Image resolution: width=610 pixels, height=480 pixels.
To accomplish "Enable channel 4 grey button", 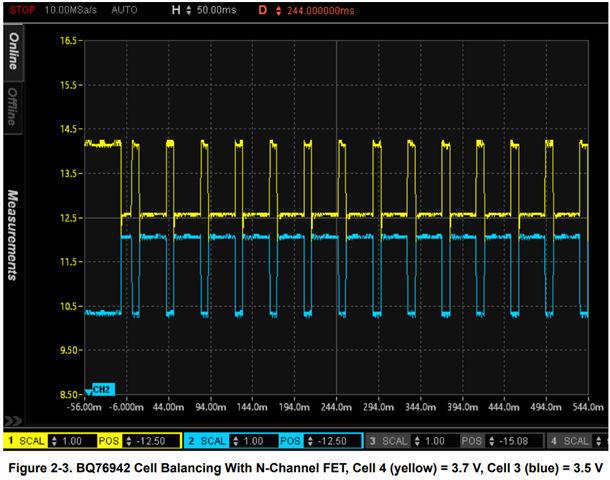I will pyautogui.click(x=554, y=441).
